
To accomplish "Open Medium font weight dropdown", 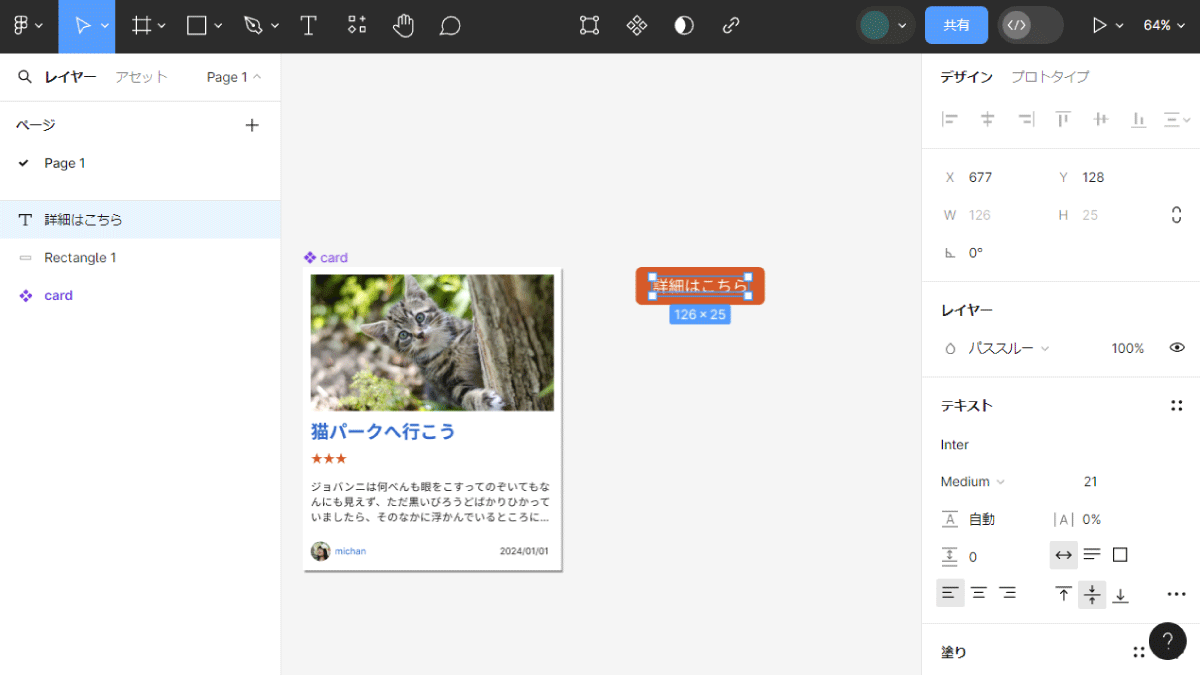I will pyautogui.click(x=972, y=482).
